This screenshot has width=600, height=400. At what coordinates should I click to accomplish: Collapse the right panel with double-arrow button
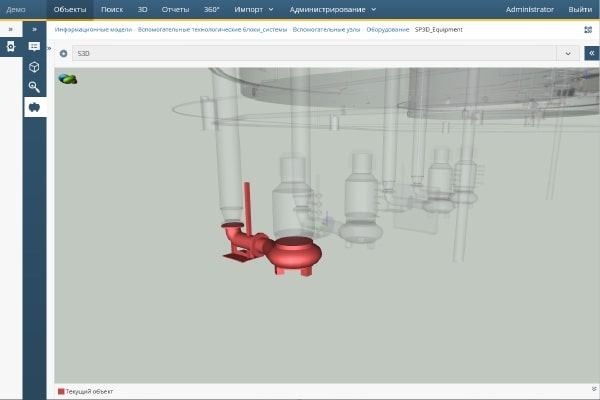click(591, 53)
